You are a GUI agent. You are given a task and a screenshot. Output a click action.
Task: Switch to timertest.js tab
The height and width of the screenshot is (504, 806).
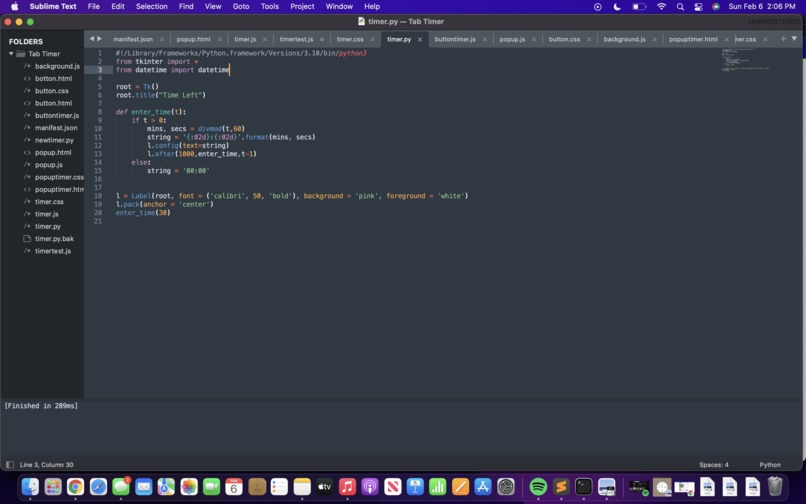click(296, 39)
